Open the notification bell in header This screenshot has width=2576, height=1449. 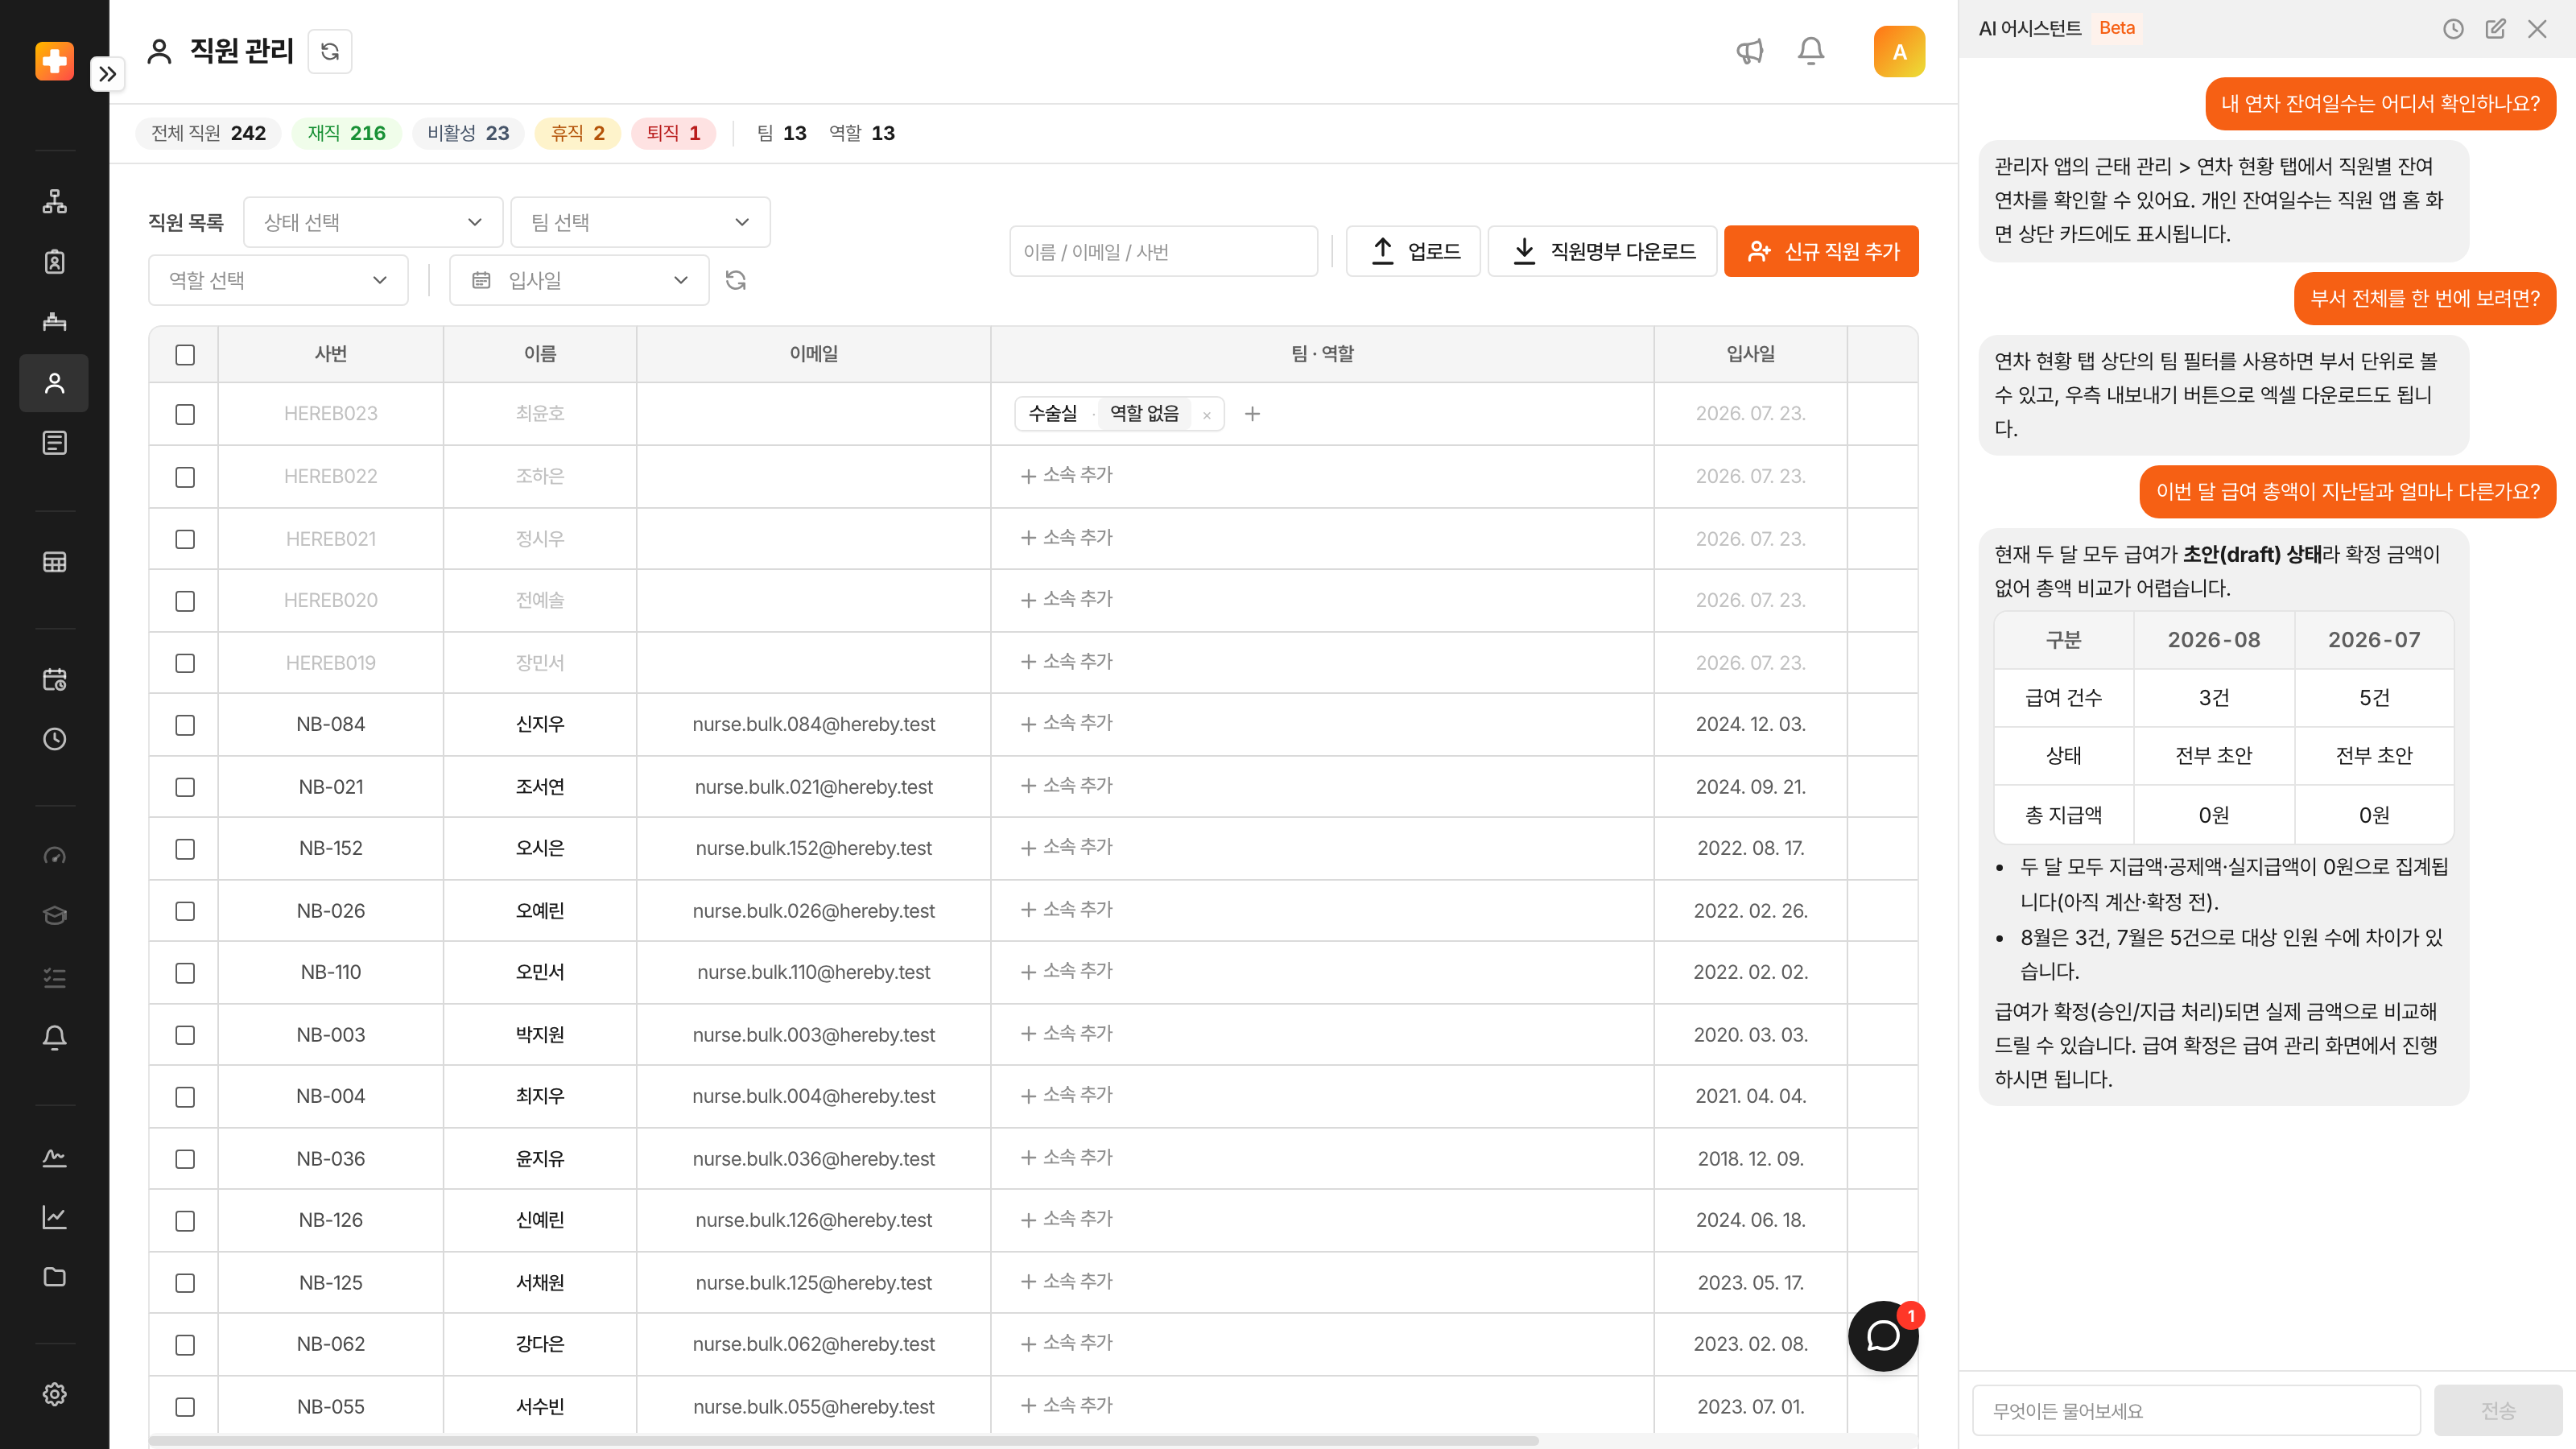click(x=1811, y=51)
